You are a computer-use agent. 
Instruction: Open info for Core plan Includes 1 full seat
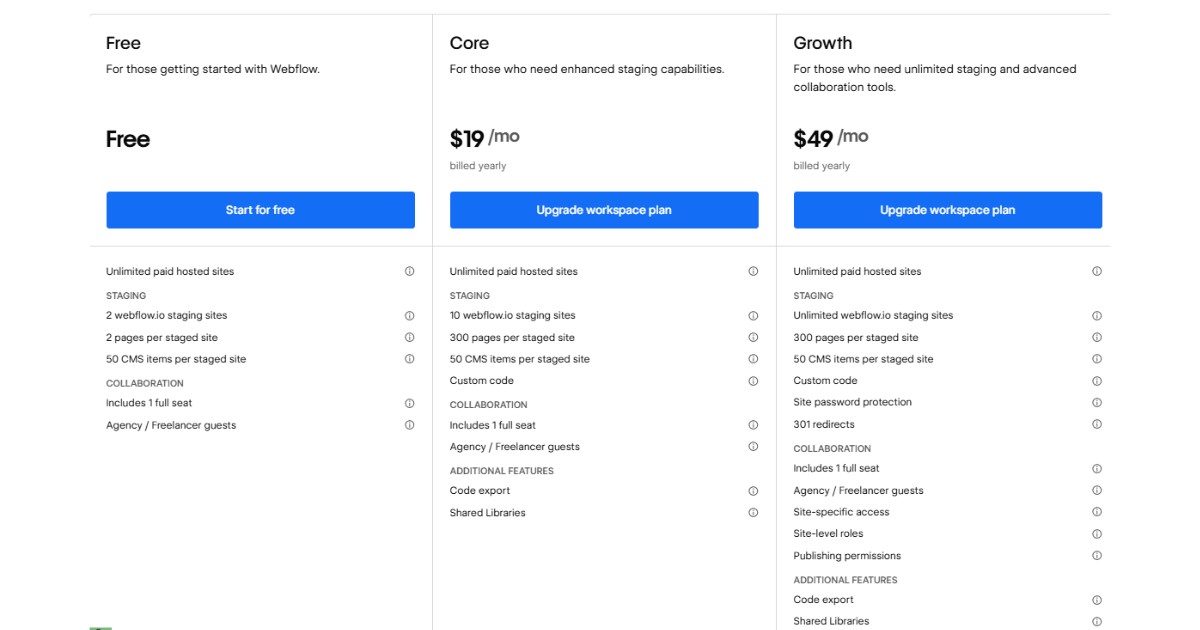coord(753,425)
